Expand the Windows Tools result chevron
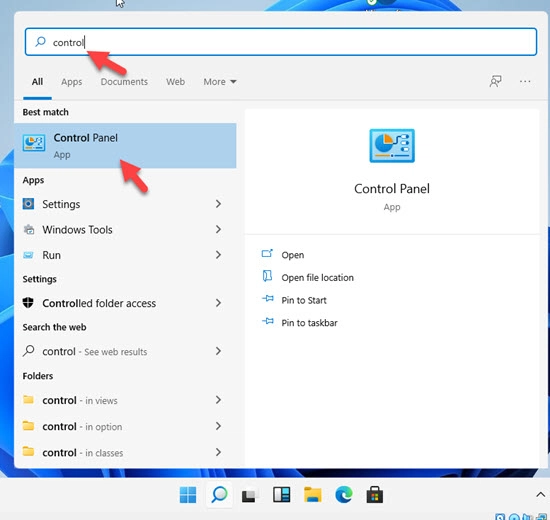This screenshot has height=520, width=550. tap(218, 229)
